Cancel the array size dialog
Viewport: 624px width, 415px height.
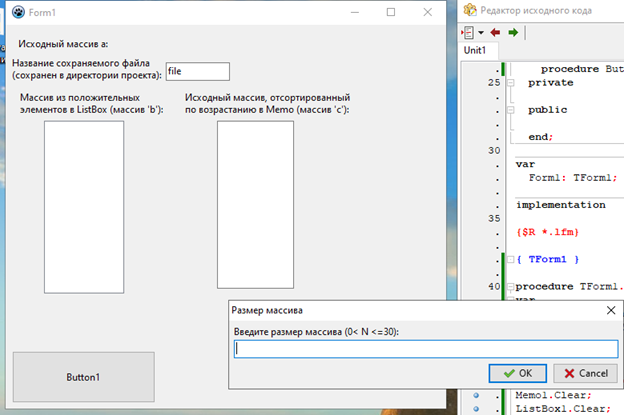pos(585,373)
